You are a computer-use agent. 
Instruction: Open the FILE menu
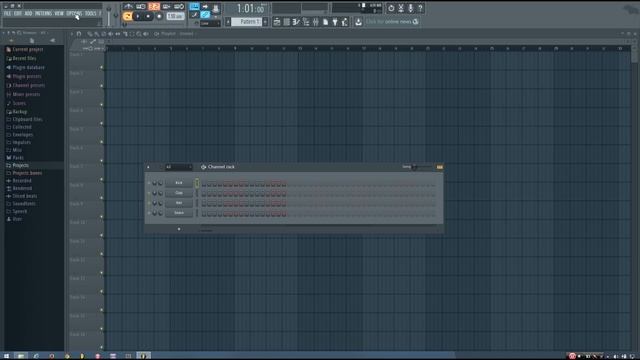coord(7,13)
